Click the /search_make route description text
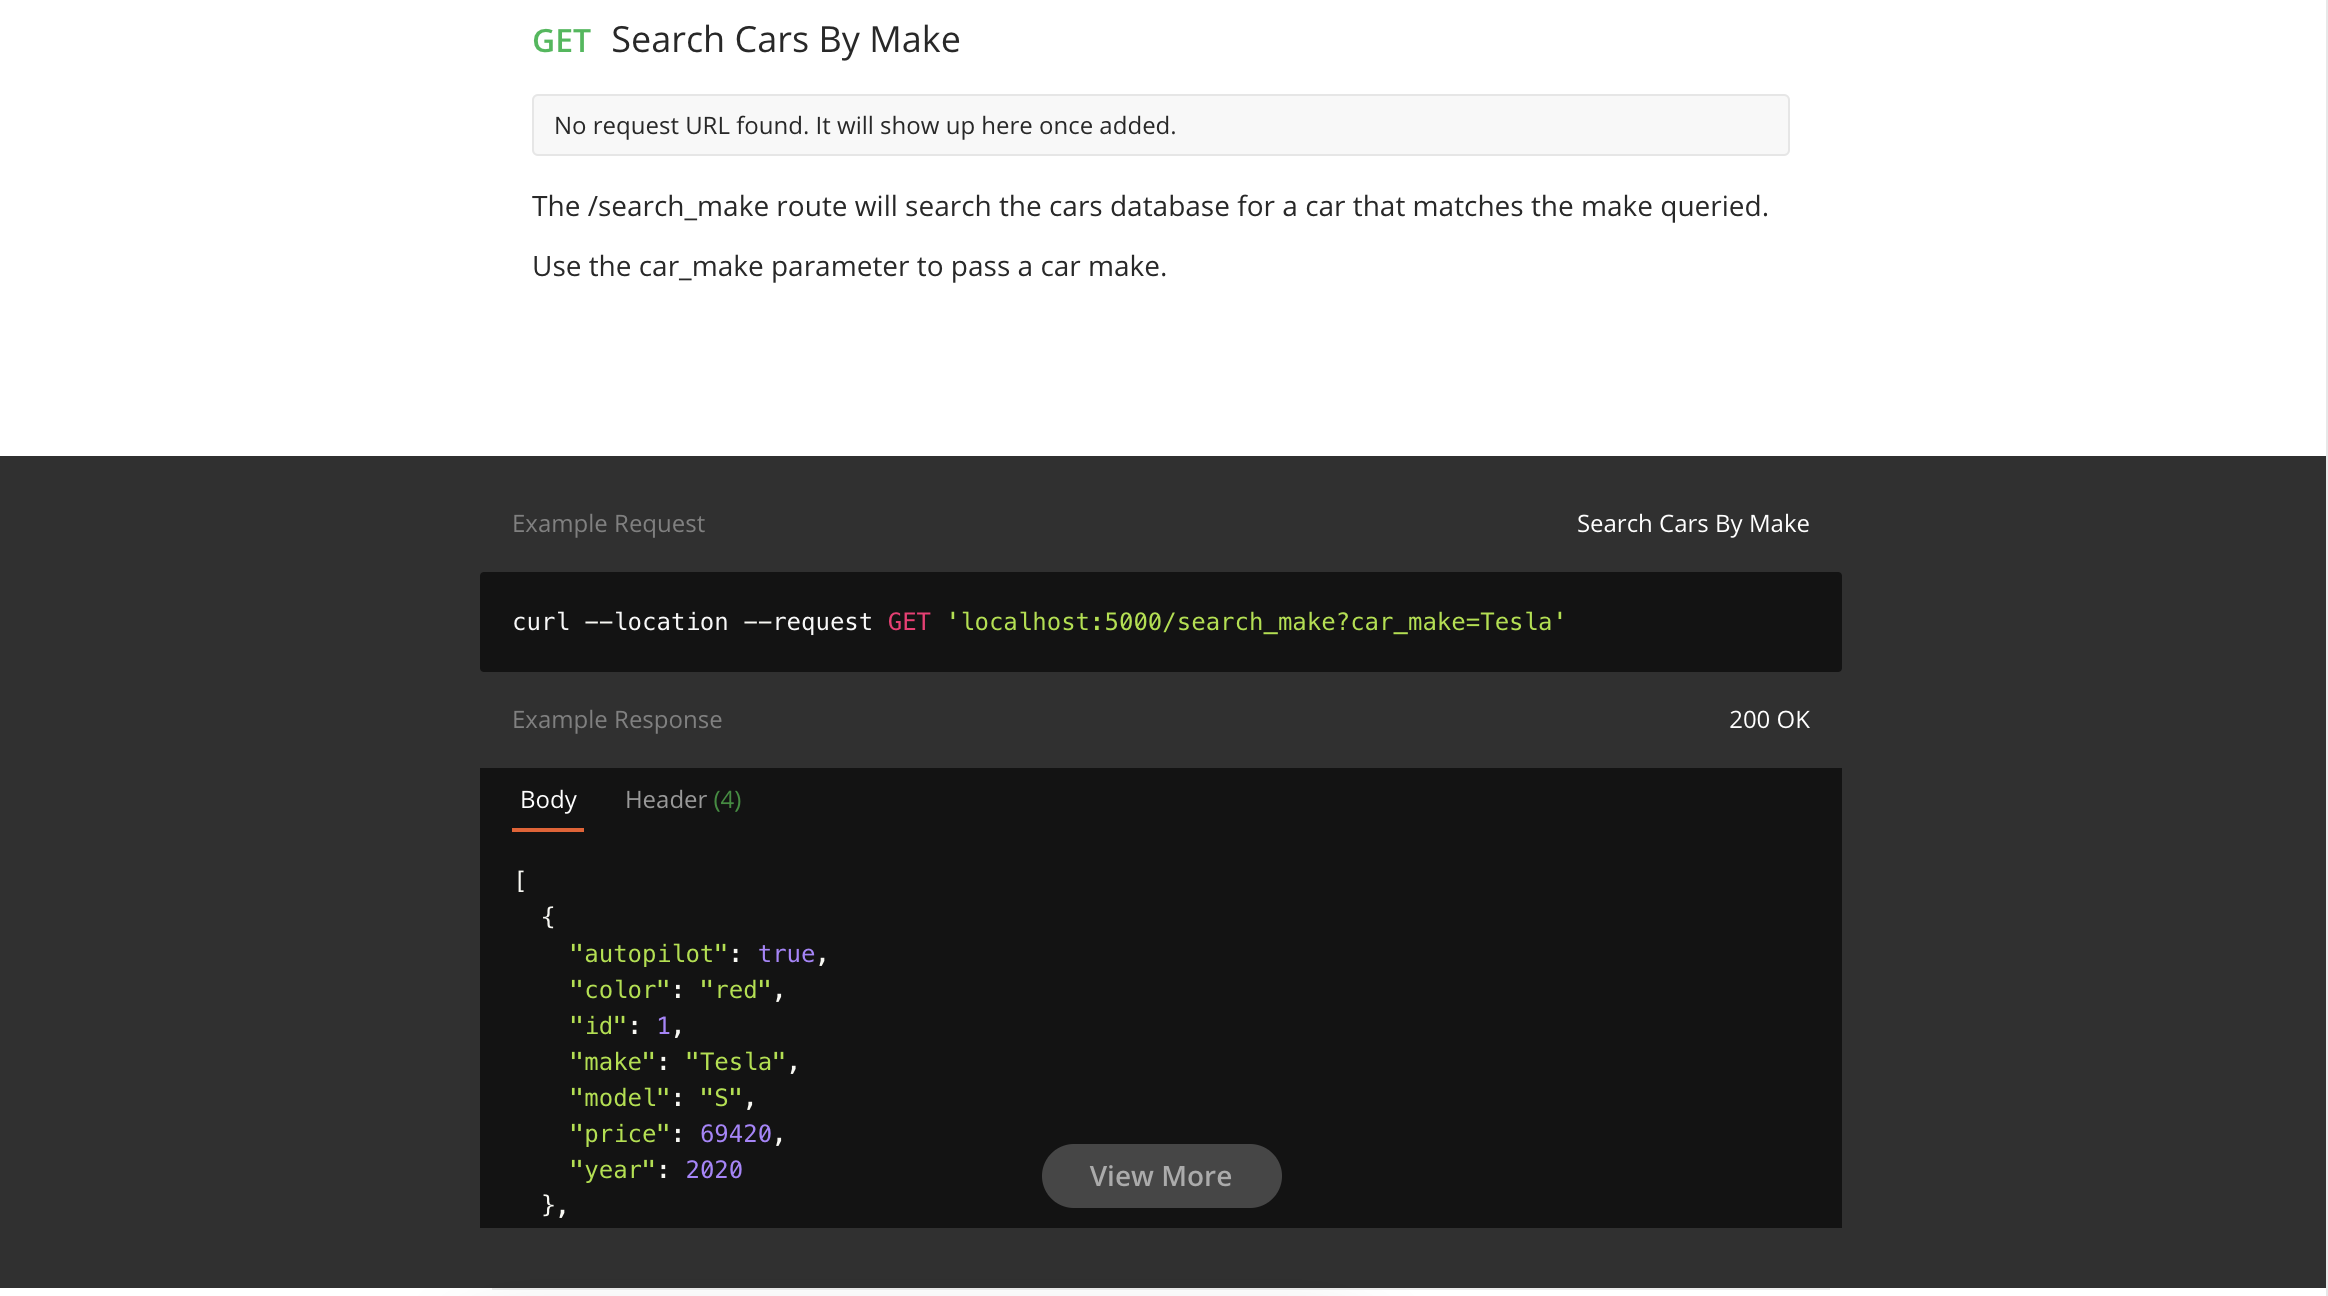 [1150, 206]
